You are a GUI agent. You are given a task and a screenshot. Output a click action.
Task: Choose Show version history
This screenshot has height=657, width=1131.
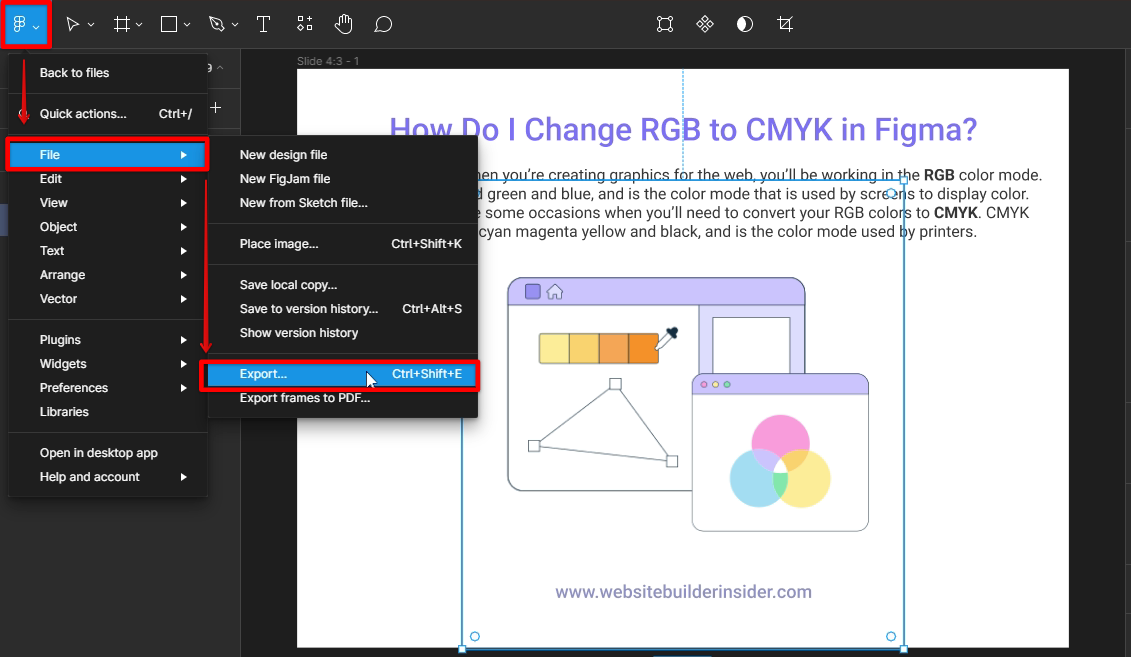pyautogui.click(x=343, y=332)
